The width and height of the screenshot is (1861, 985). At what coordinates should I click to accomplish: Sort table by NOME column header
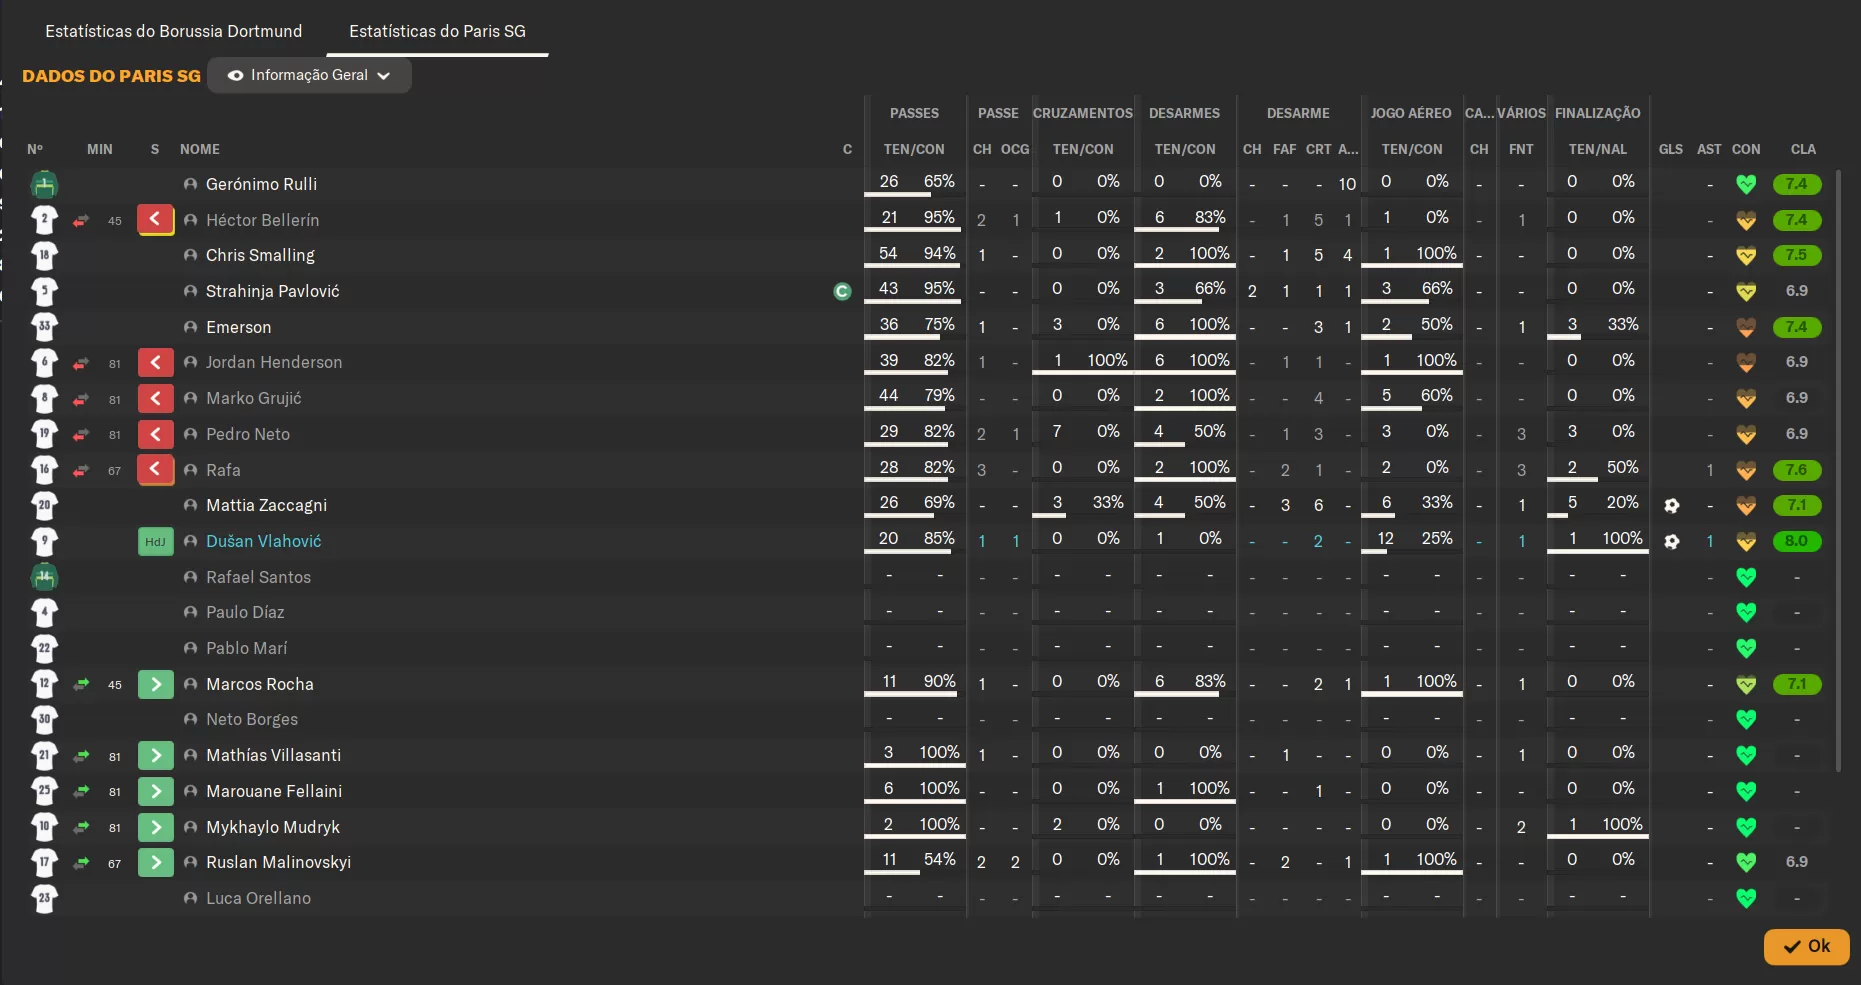tap(200, 149)
